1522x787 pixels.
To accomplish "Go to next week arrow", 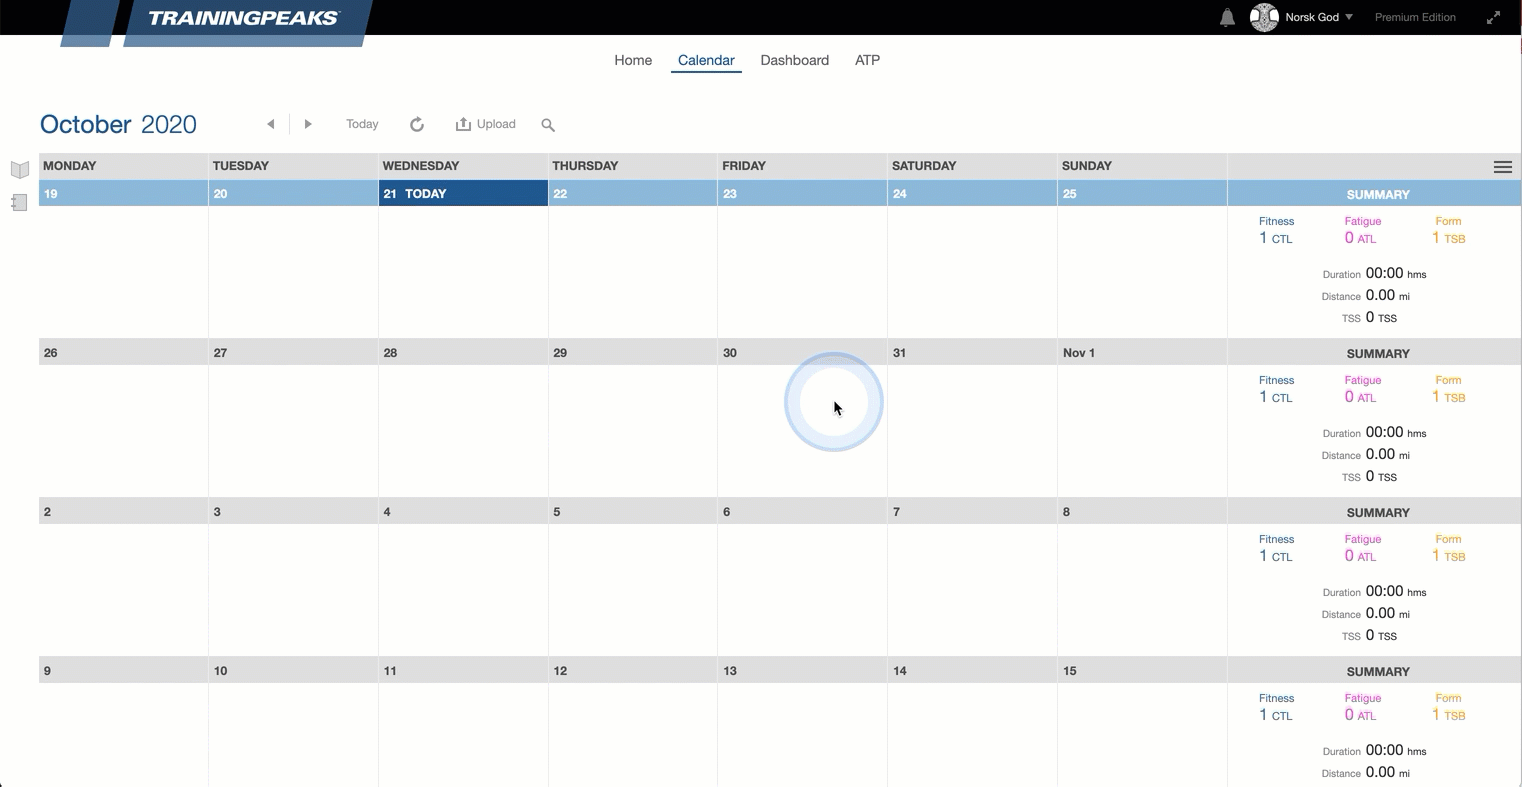I will (x=308, y=124).
